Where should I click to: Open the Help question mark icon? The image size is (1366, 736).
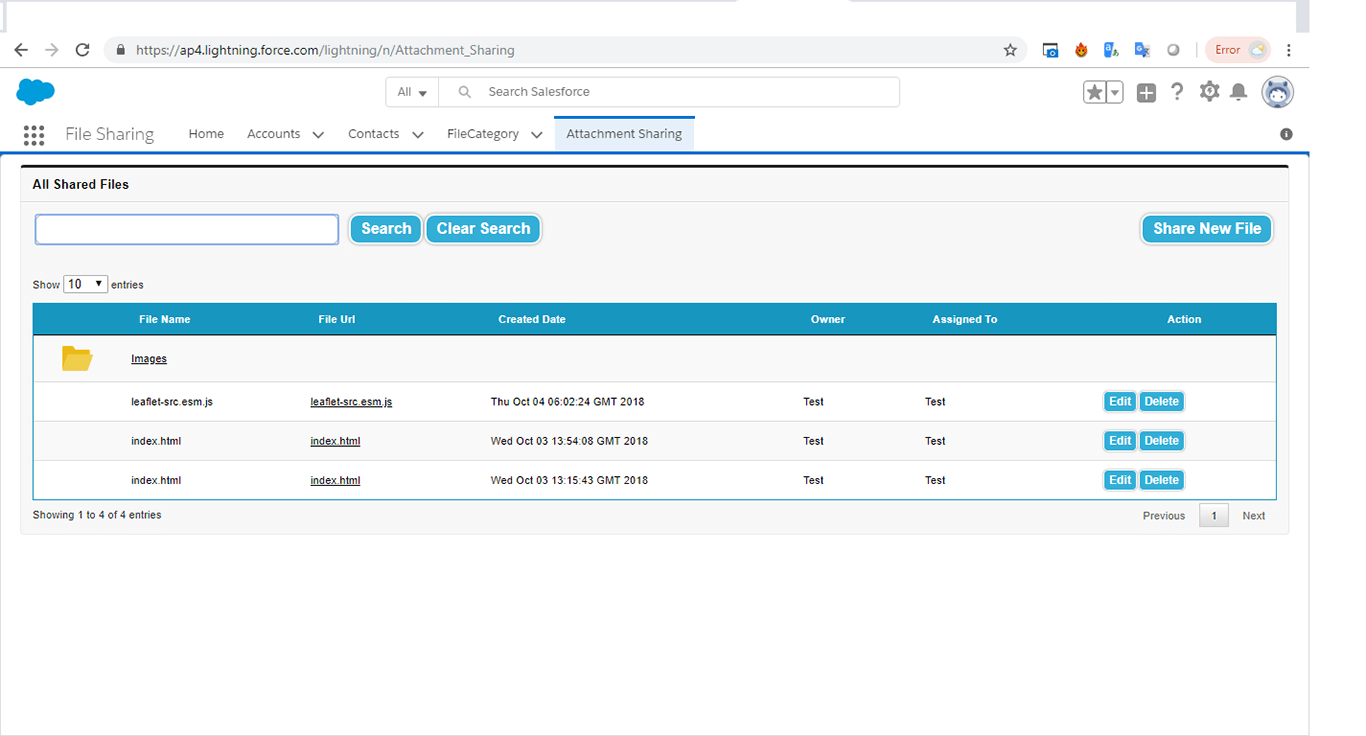click(1177, 92)
